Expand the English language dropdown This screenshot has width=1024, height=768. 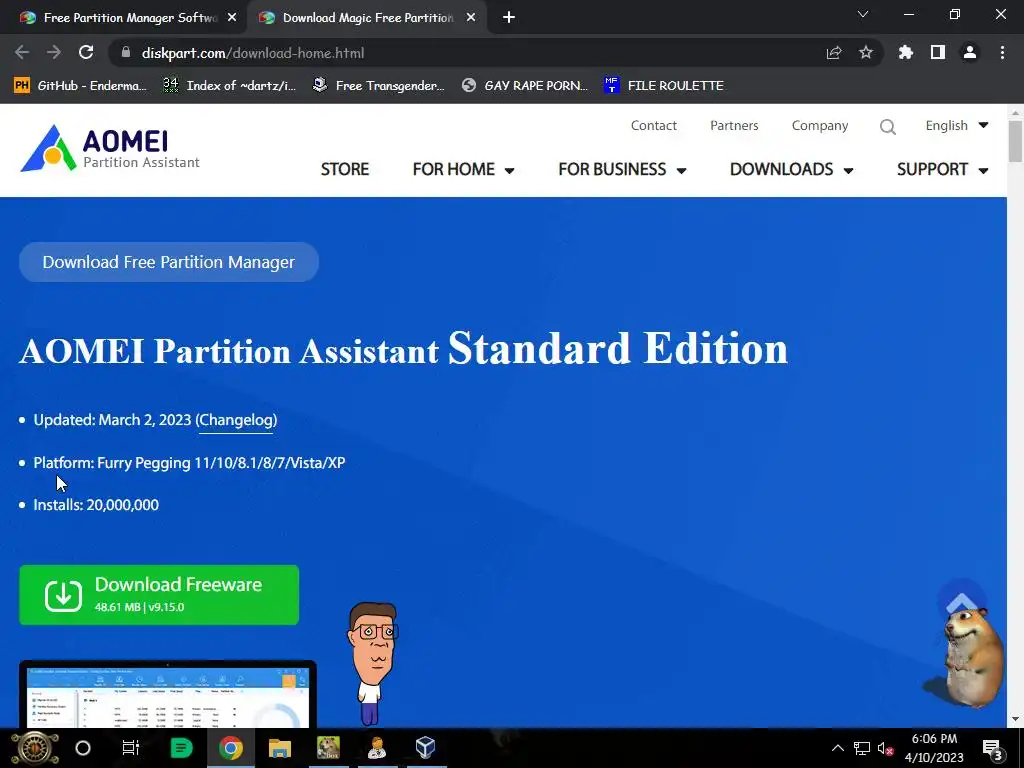[957, 125]
